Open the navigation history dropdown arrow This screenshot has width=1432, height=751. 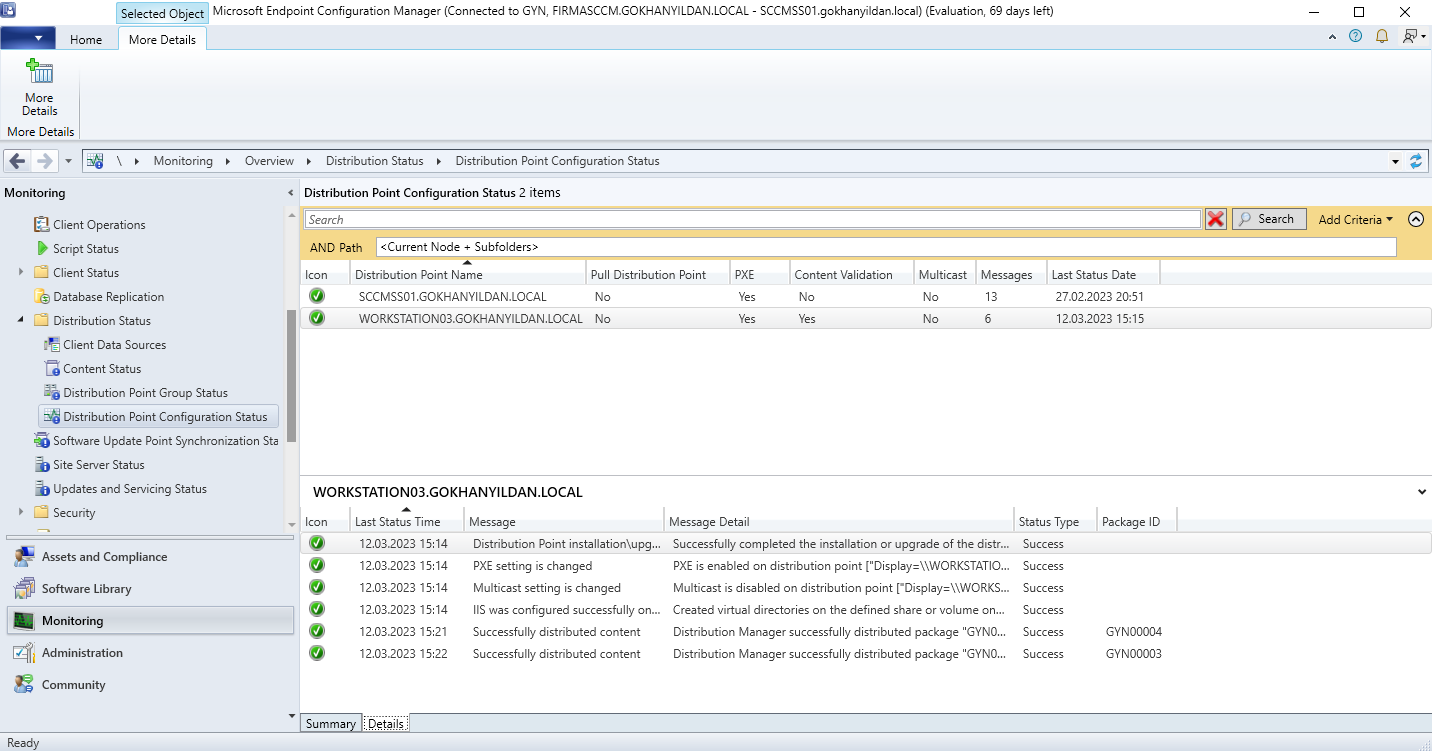tap(68, 161)
